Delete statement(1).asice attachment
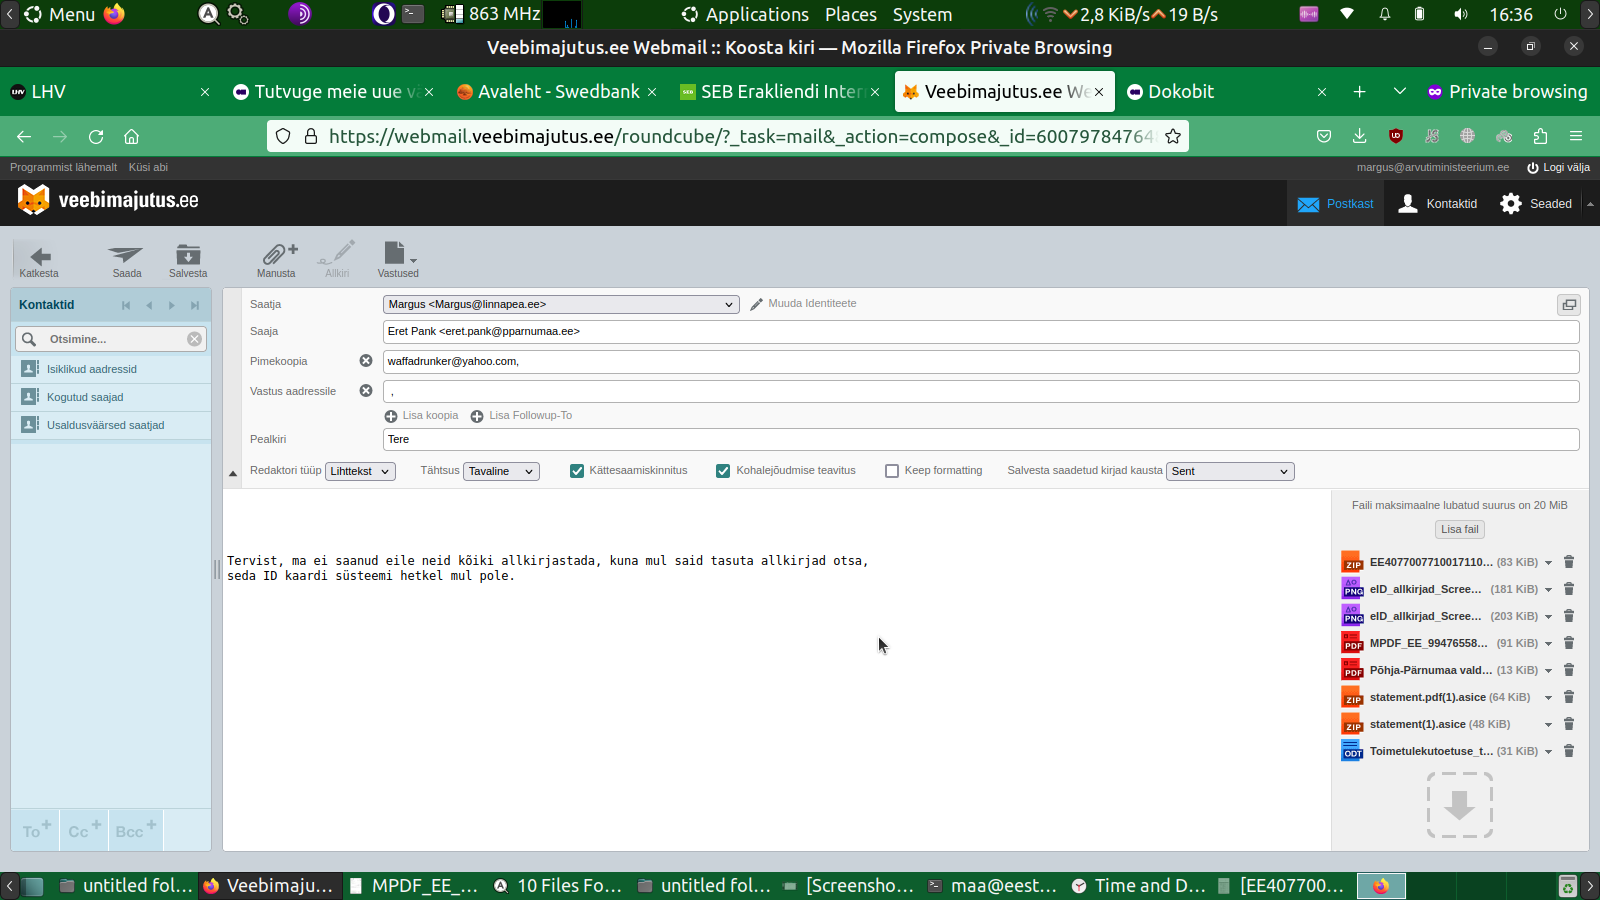 (x=1569, y=724)
